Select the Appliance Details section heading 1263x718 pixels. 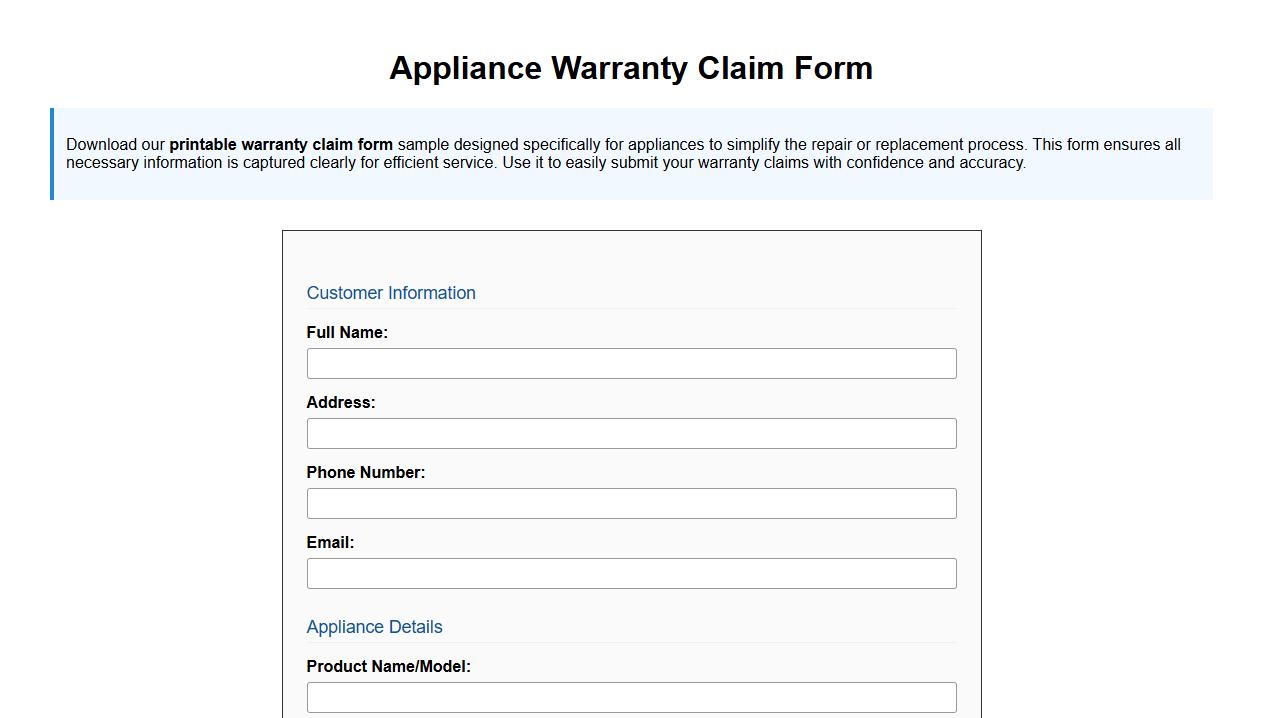tap(374, 627)
